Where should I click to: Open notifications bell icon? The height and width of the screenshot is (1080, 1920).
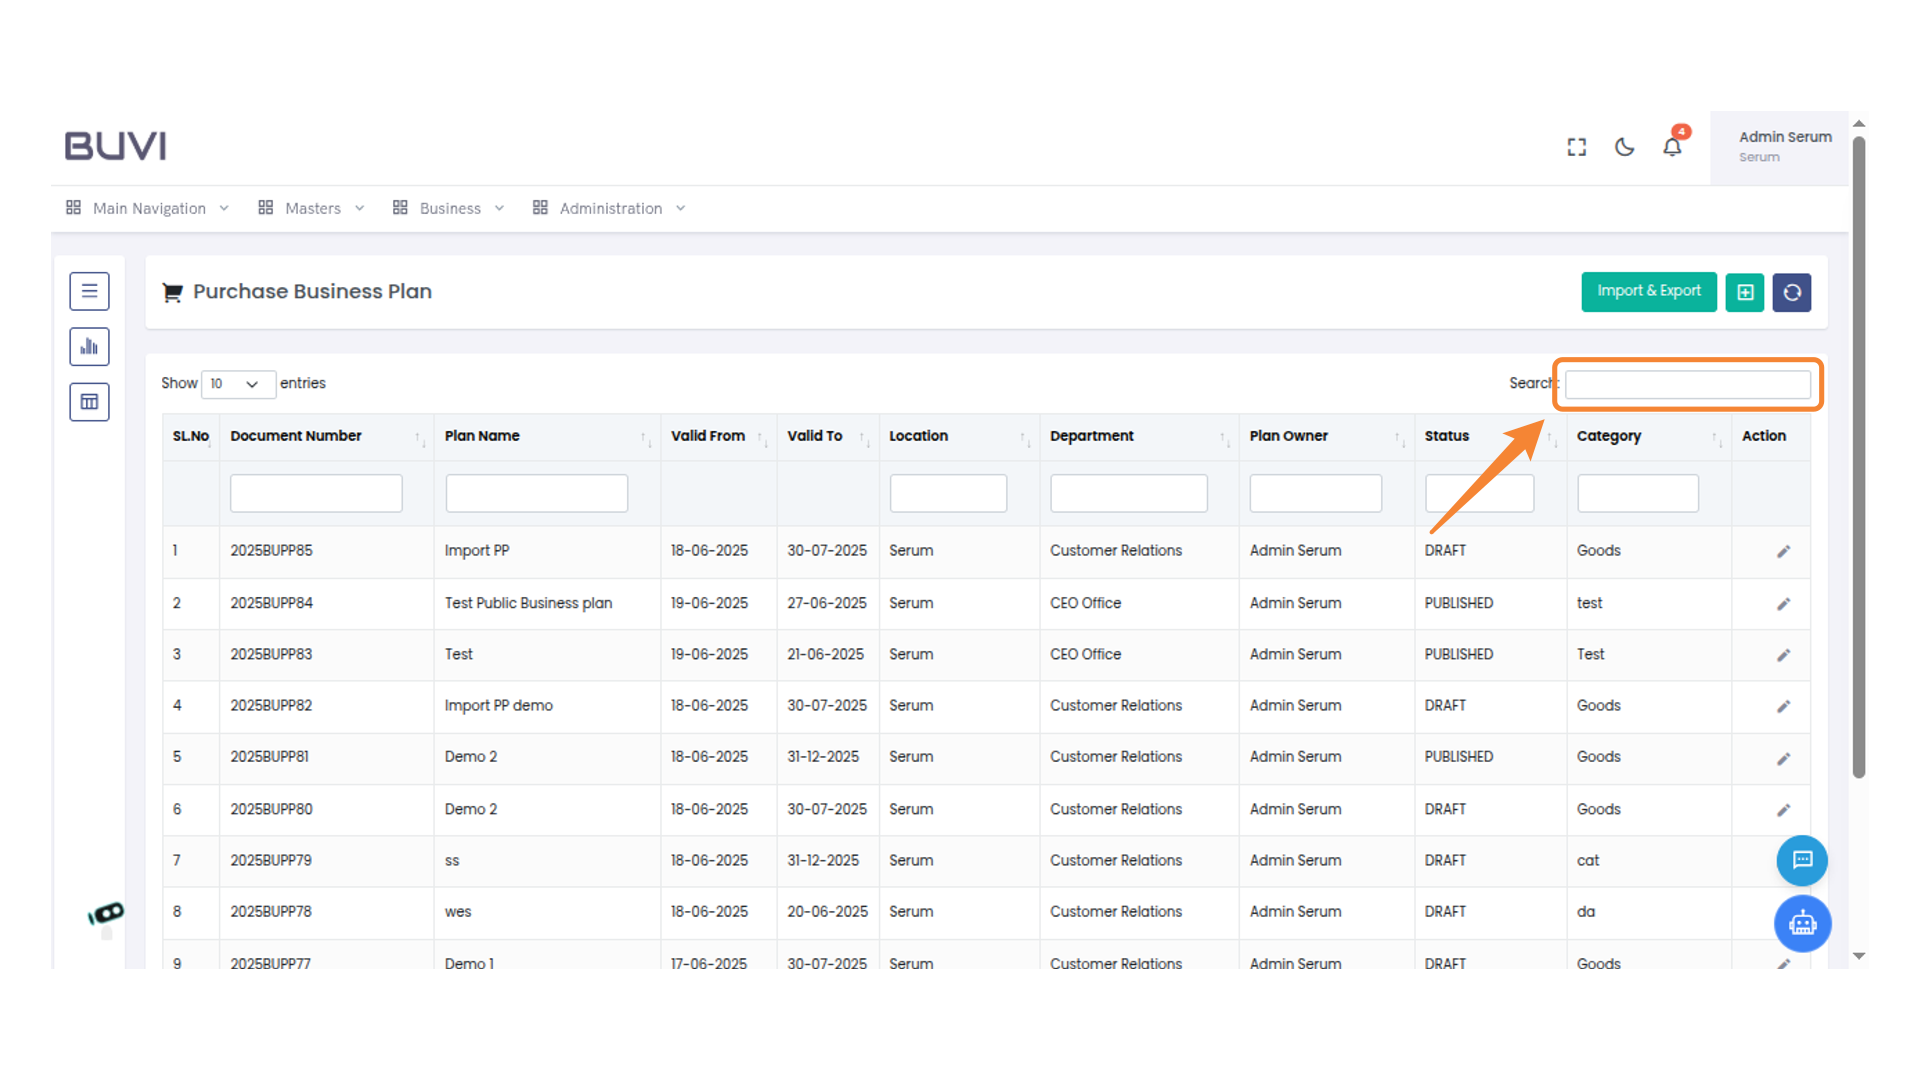pyautogui.click(x=1672, y=147)
